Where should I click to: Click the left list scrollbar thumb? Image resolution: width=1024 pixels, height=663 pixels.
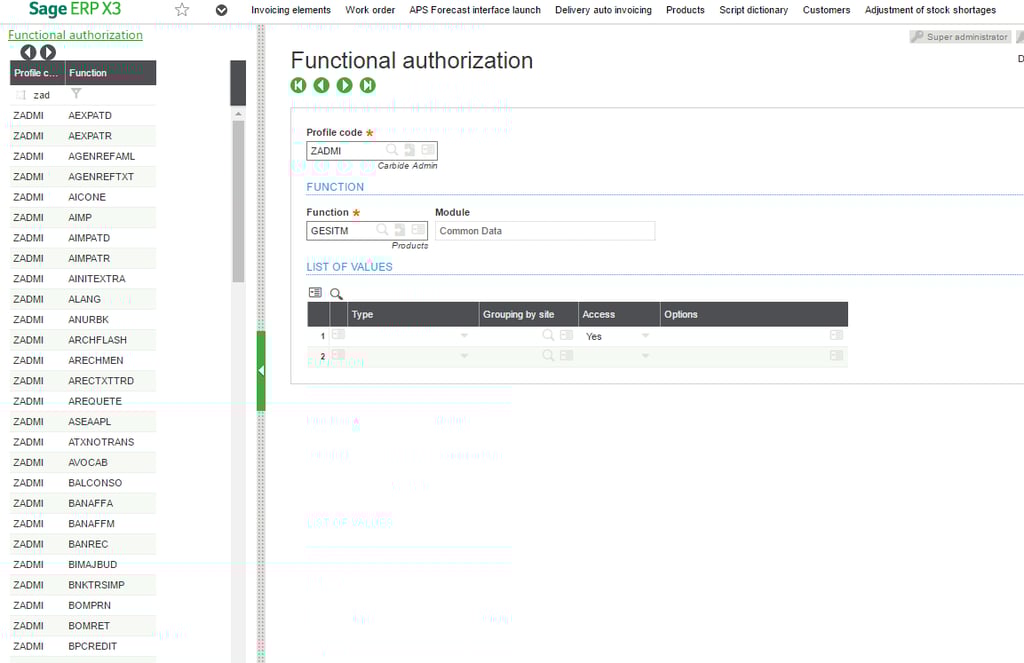click(x=238, y=201)
